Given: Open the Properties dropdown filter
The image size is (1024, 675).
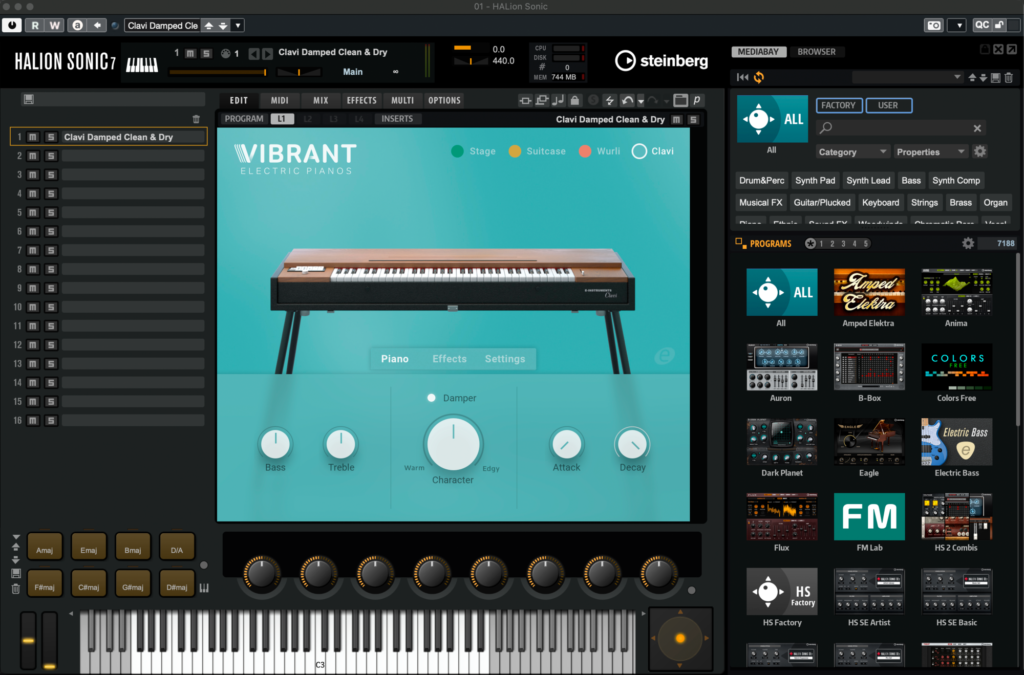Looking at the screenshot, I should pos(930,152).
